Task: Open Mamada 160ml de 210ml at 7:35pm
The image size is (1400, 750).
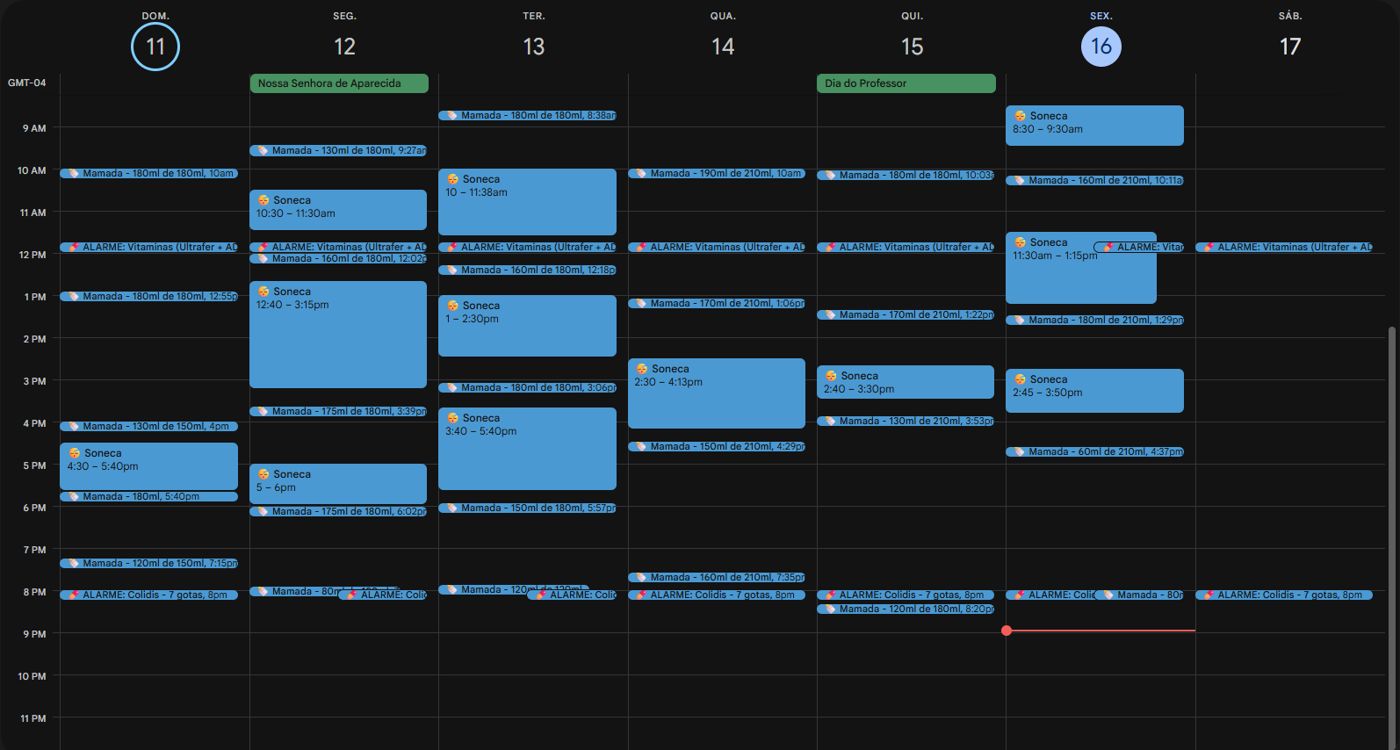Action: pyautogui.click(x=717, y=578)
